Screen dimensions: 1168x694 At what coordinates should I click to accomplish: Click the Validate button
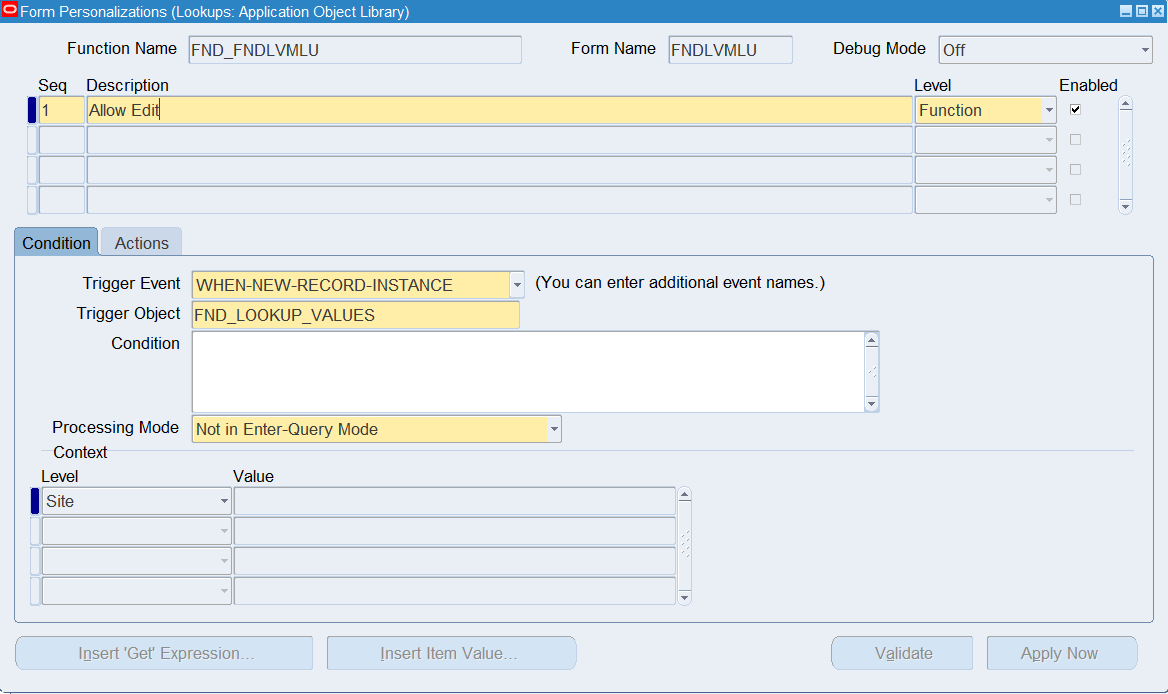(x=901, y=652)
